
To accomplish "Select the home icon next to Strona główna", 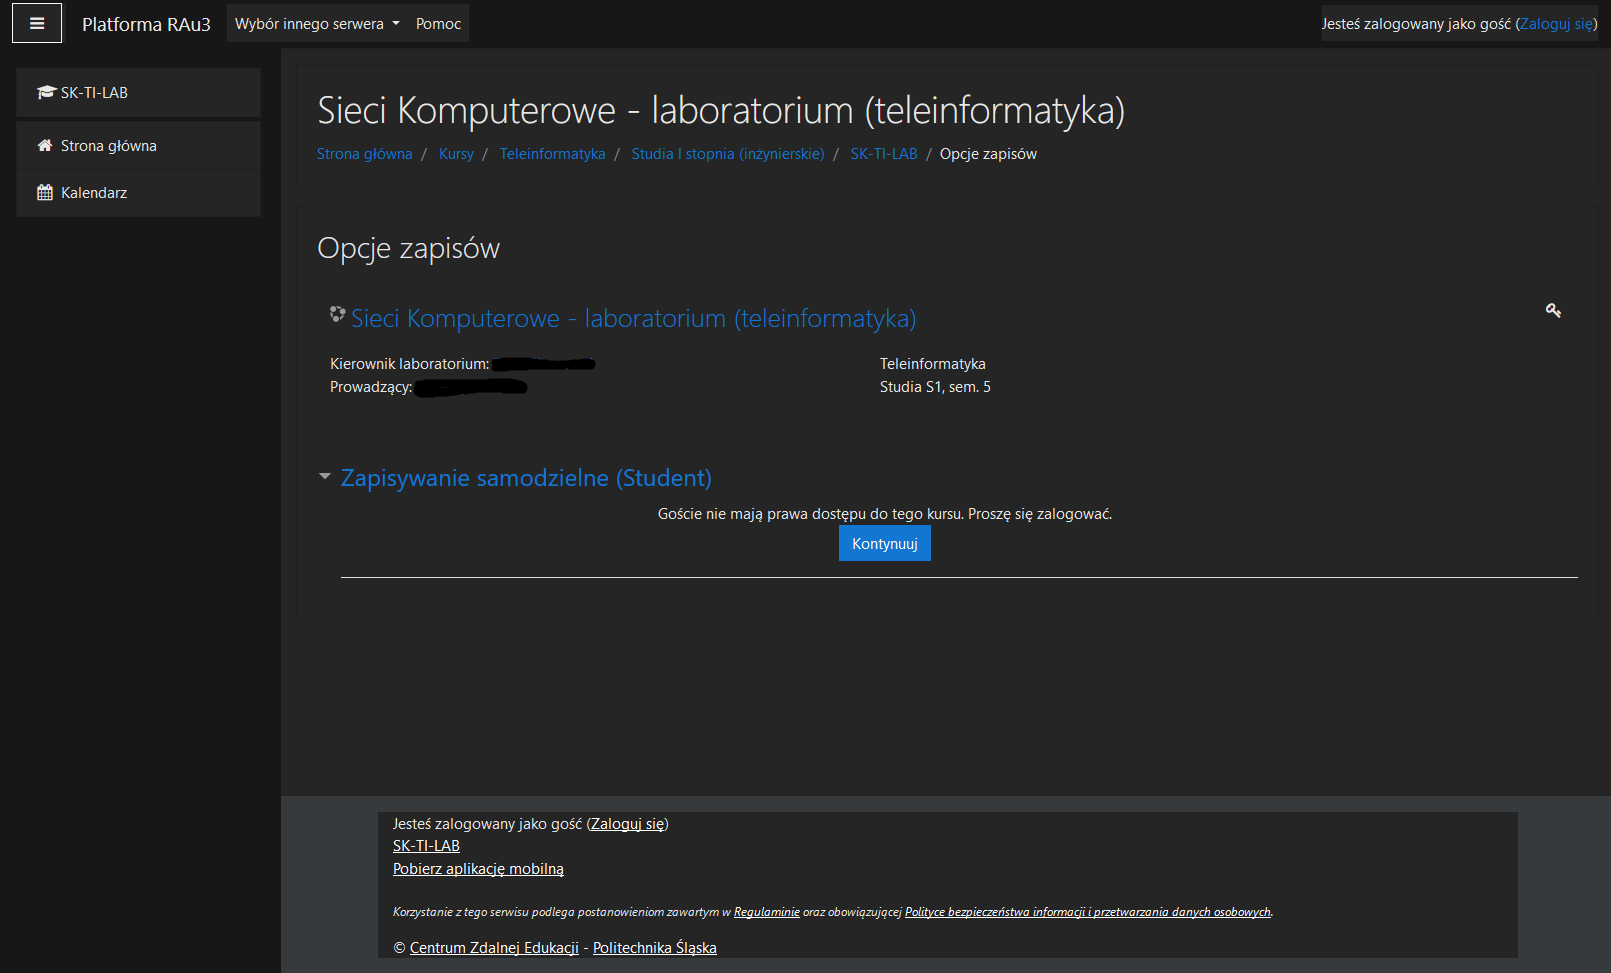I will tap(44, 144).
